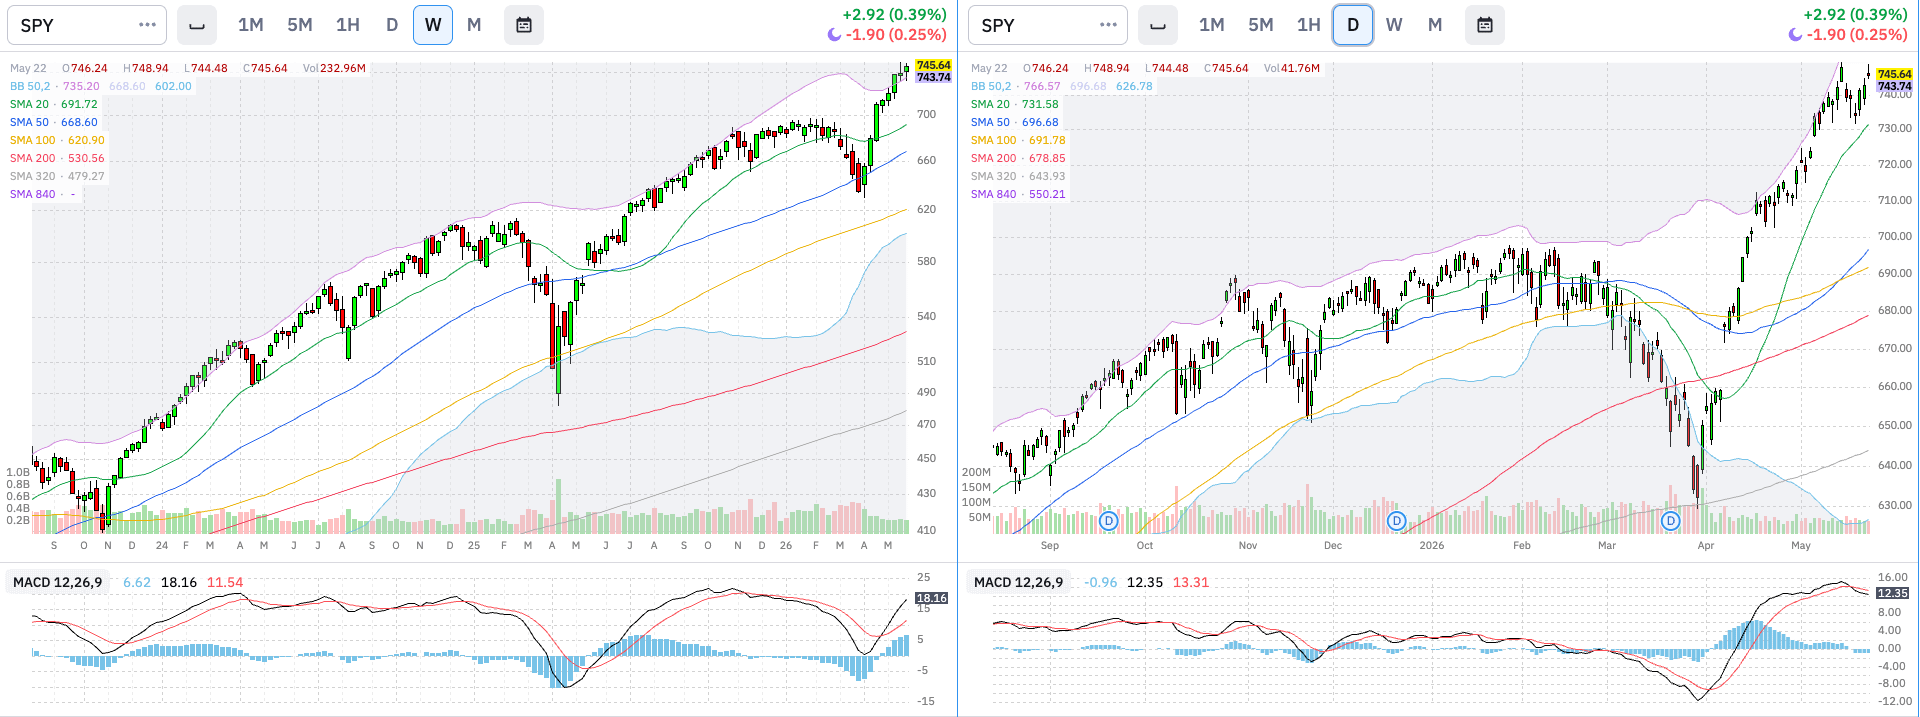Click the drawing tool button in left toolbar
1920x717 pixels.
click(x=197, y=25)
